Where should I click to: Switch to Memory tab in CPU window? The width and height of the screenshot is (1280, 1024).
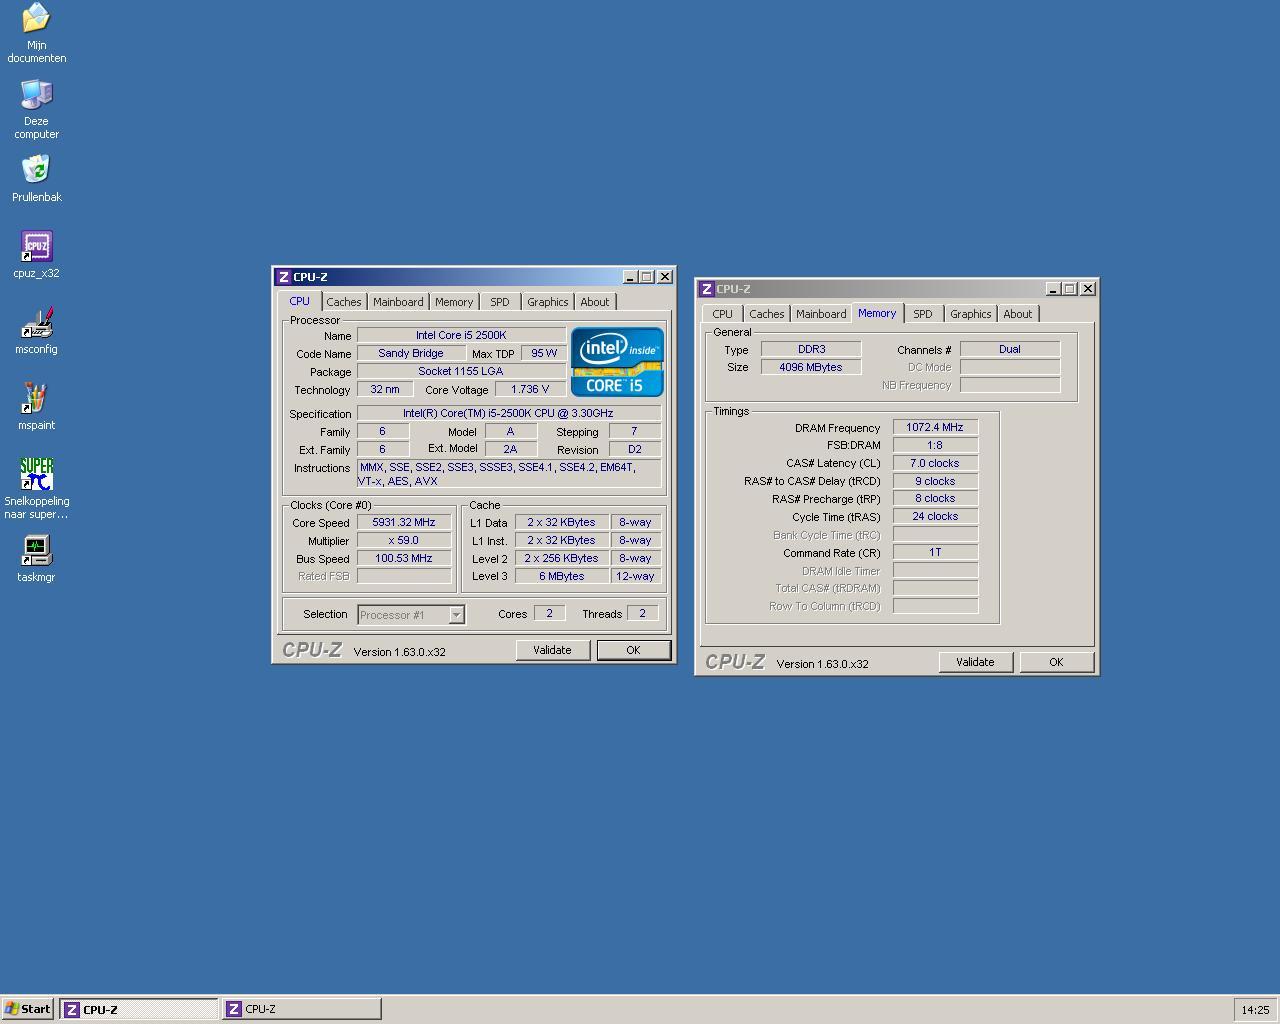point(454,302)
